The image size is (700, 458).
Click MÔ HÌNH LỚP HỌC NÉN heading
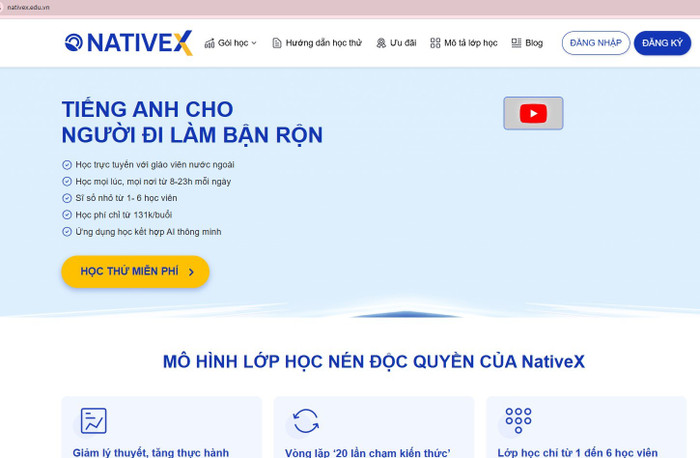point(374,362)
